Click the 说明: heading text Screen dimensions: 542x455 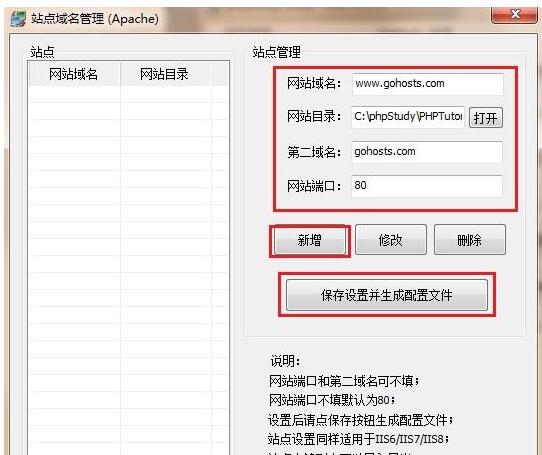pos(286,361)
